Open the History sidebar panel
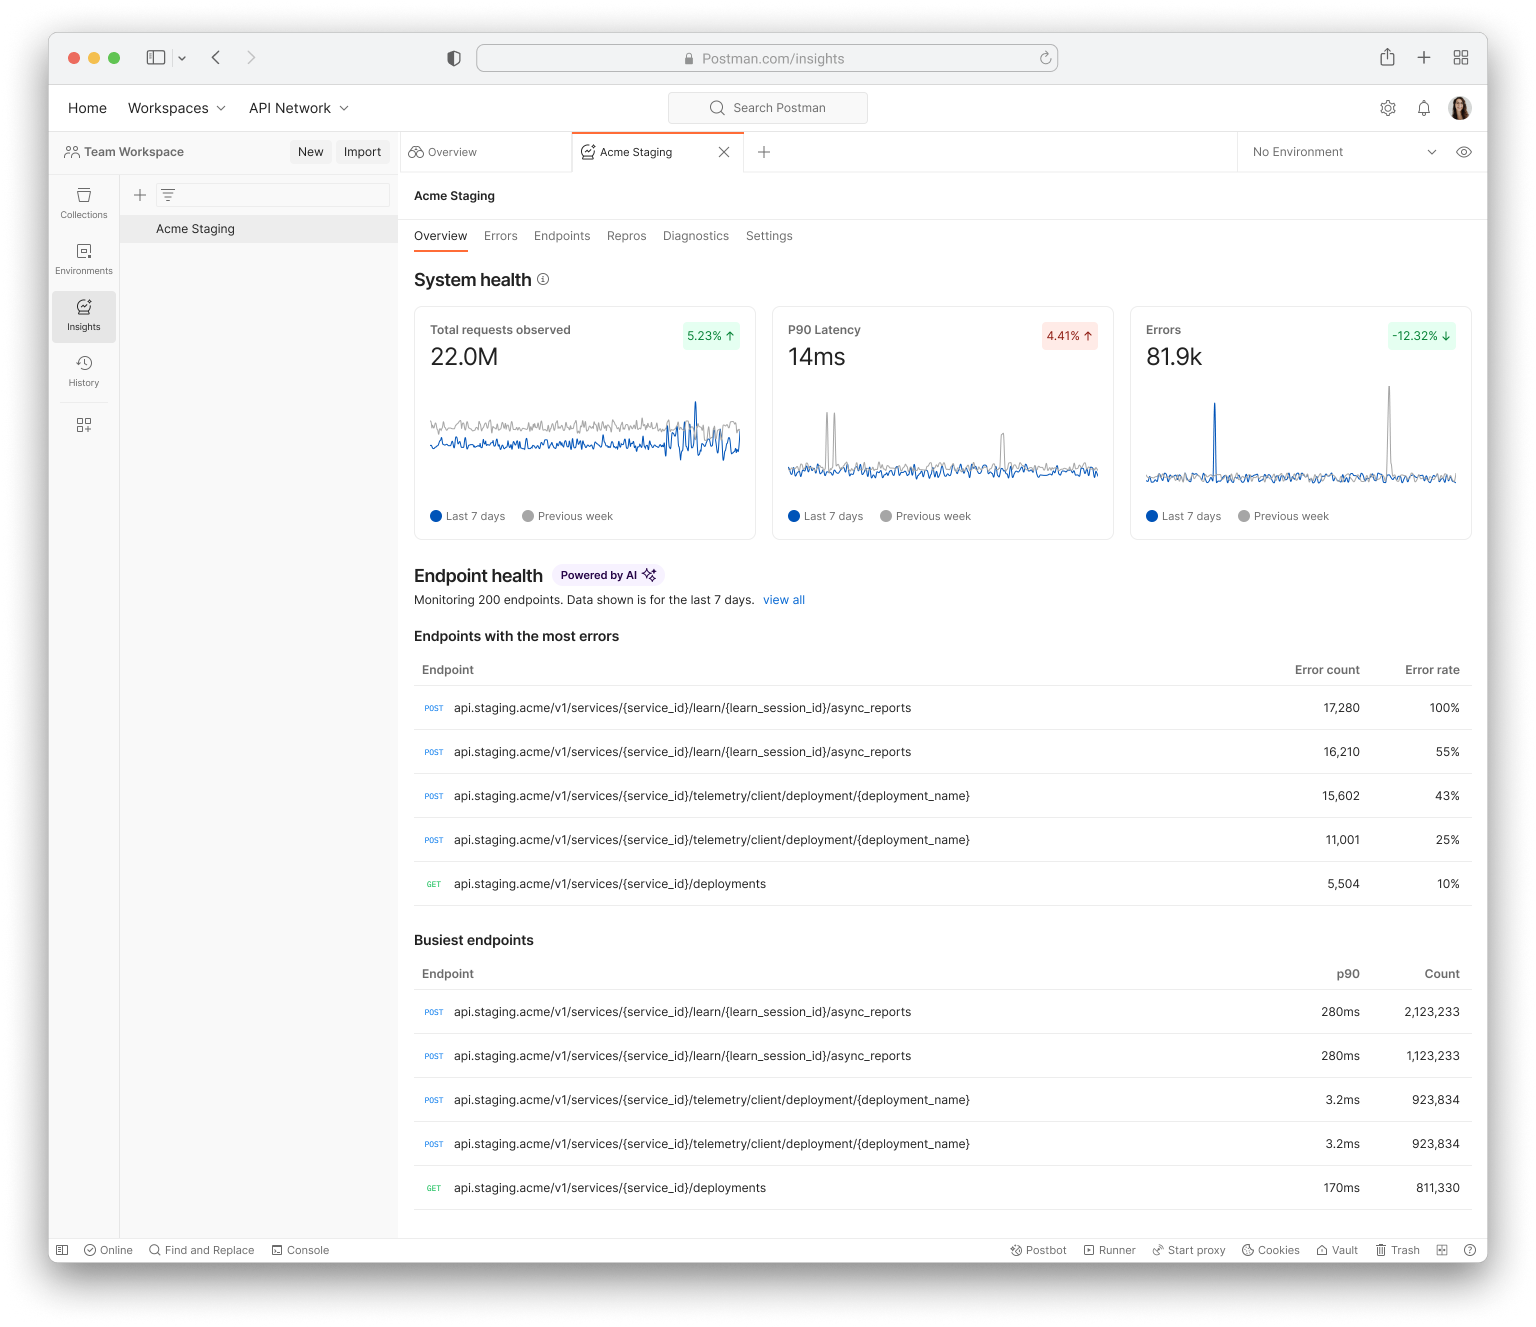The width and height of the screenshot is (1536, 1327). pyautogui.click(x=84, y=371)
